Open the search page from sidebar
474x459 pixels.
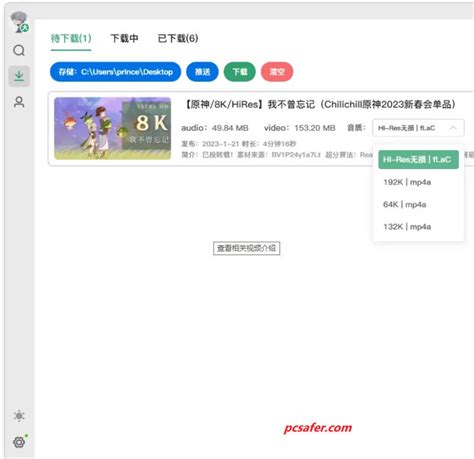point(19,51)
